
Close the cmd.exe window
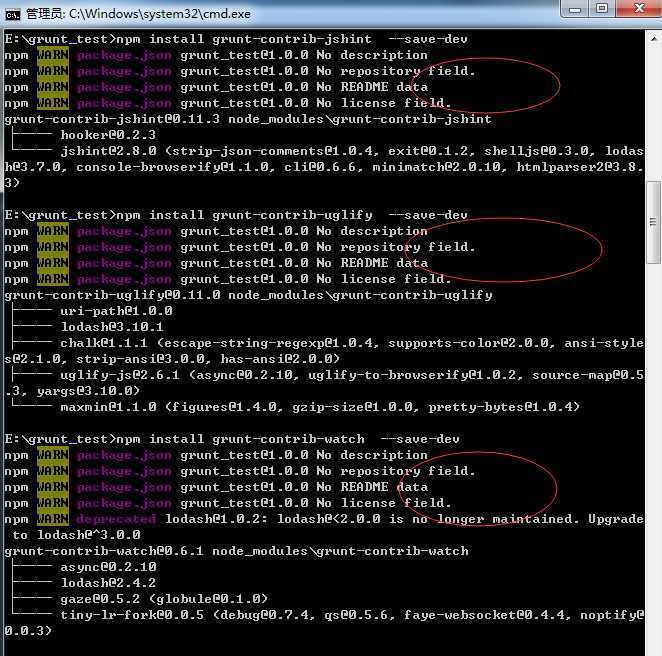pos(639,8)
